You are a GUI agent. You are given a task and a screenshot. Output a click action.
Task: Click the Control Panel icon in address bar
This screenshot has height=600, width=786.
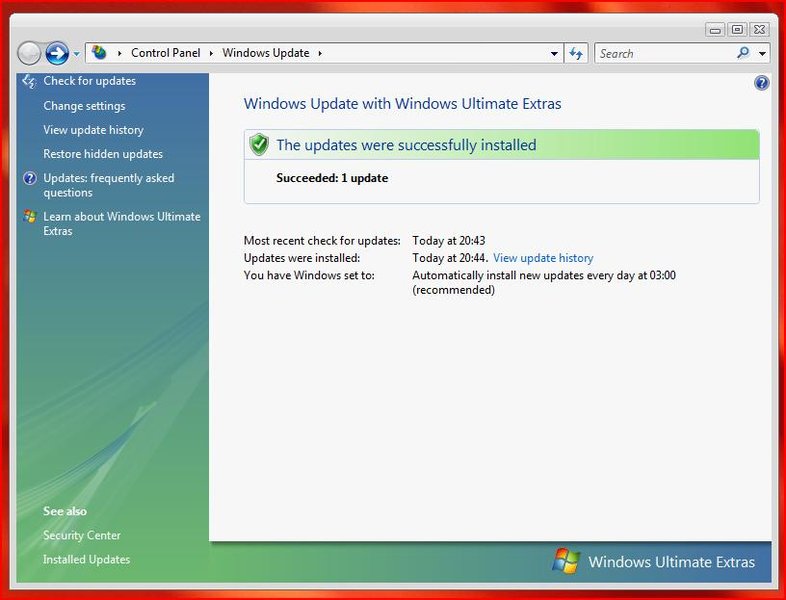pos(100,53)
